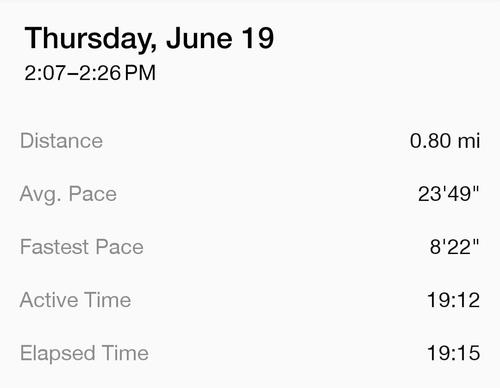The image size is (500, 388).
Task: Select the 23'49" average pace value
Action: pos(448,194)
